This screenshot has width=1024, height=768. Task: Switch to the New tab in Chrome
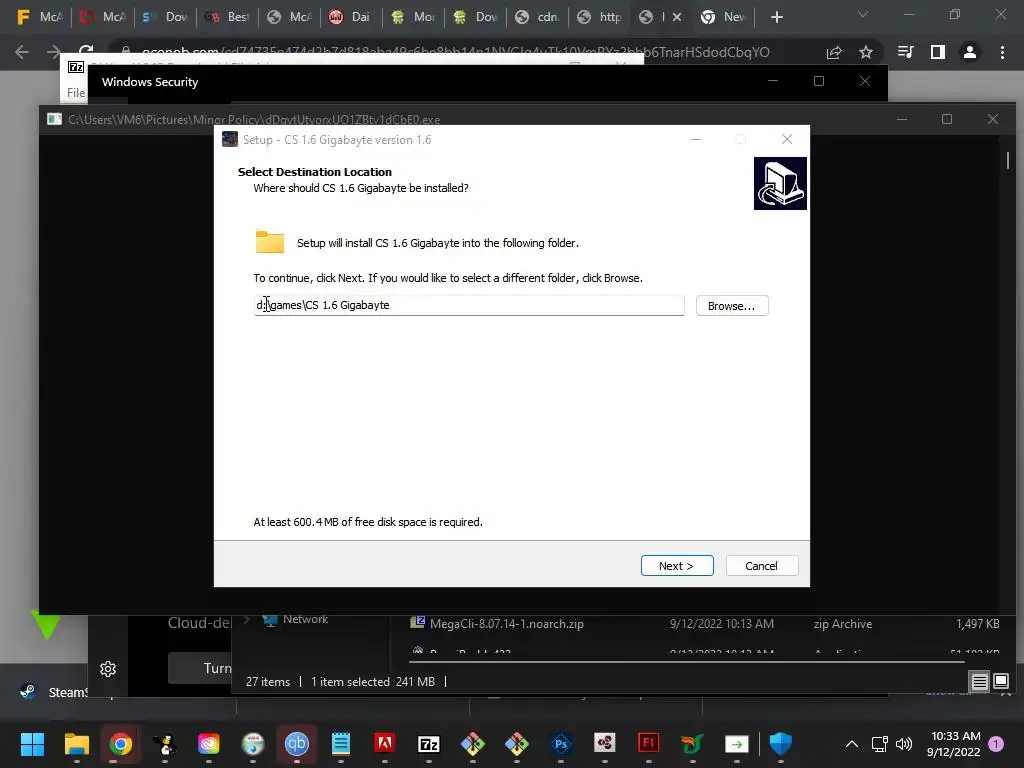coord(723,17)
